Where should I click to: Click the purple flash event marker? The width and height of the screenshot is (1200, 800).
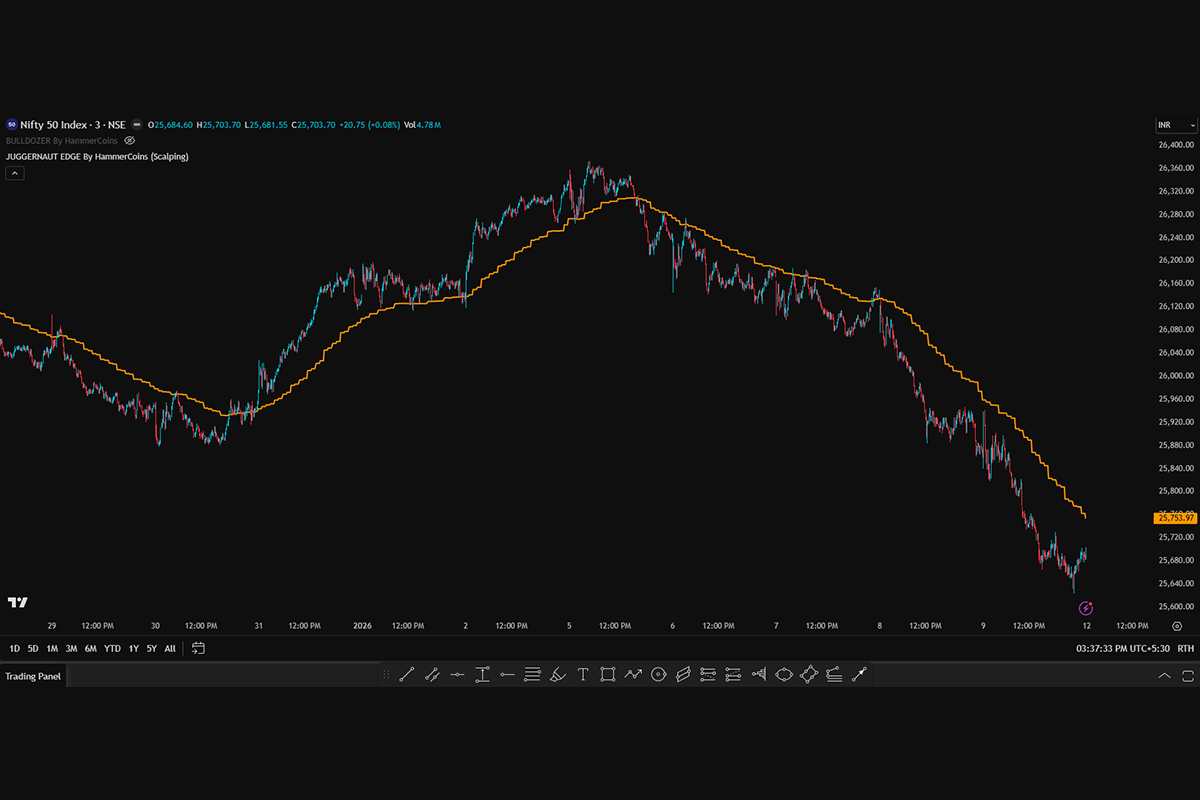(x=1086, y=608)
